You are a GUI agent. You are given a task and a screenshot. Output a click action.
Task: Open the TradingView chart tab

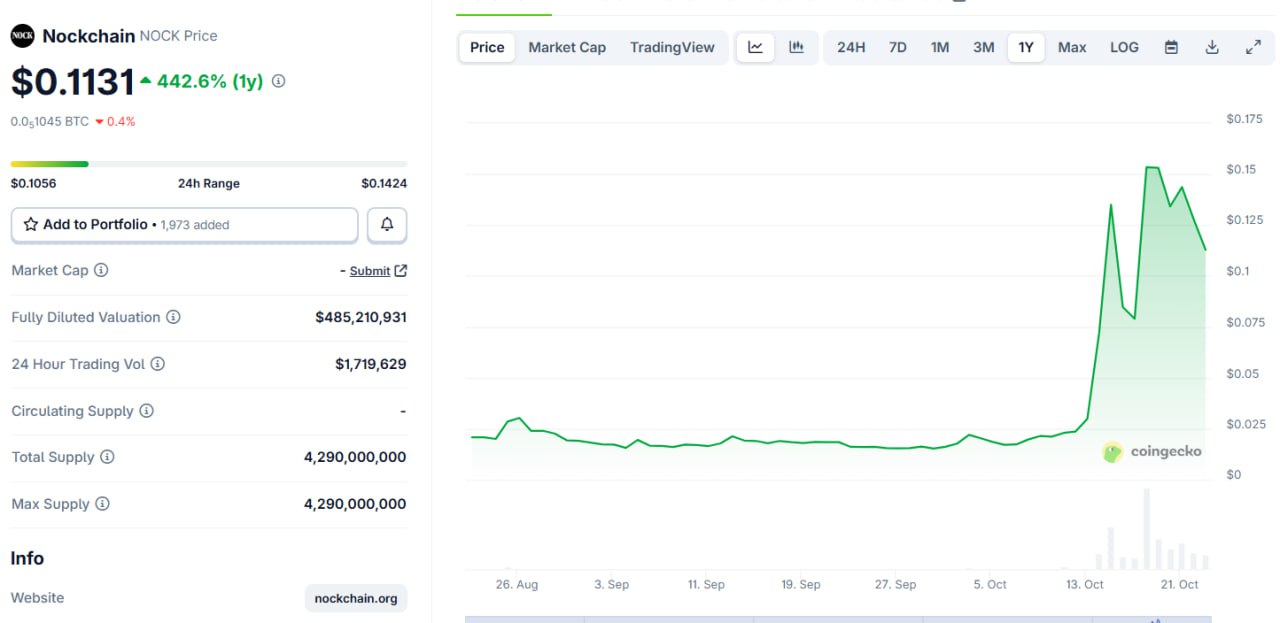(672, 47)
